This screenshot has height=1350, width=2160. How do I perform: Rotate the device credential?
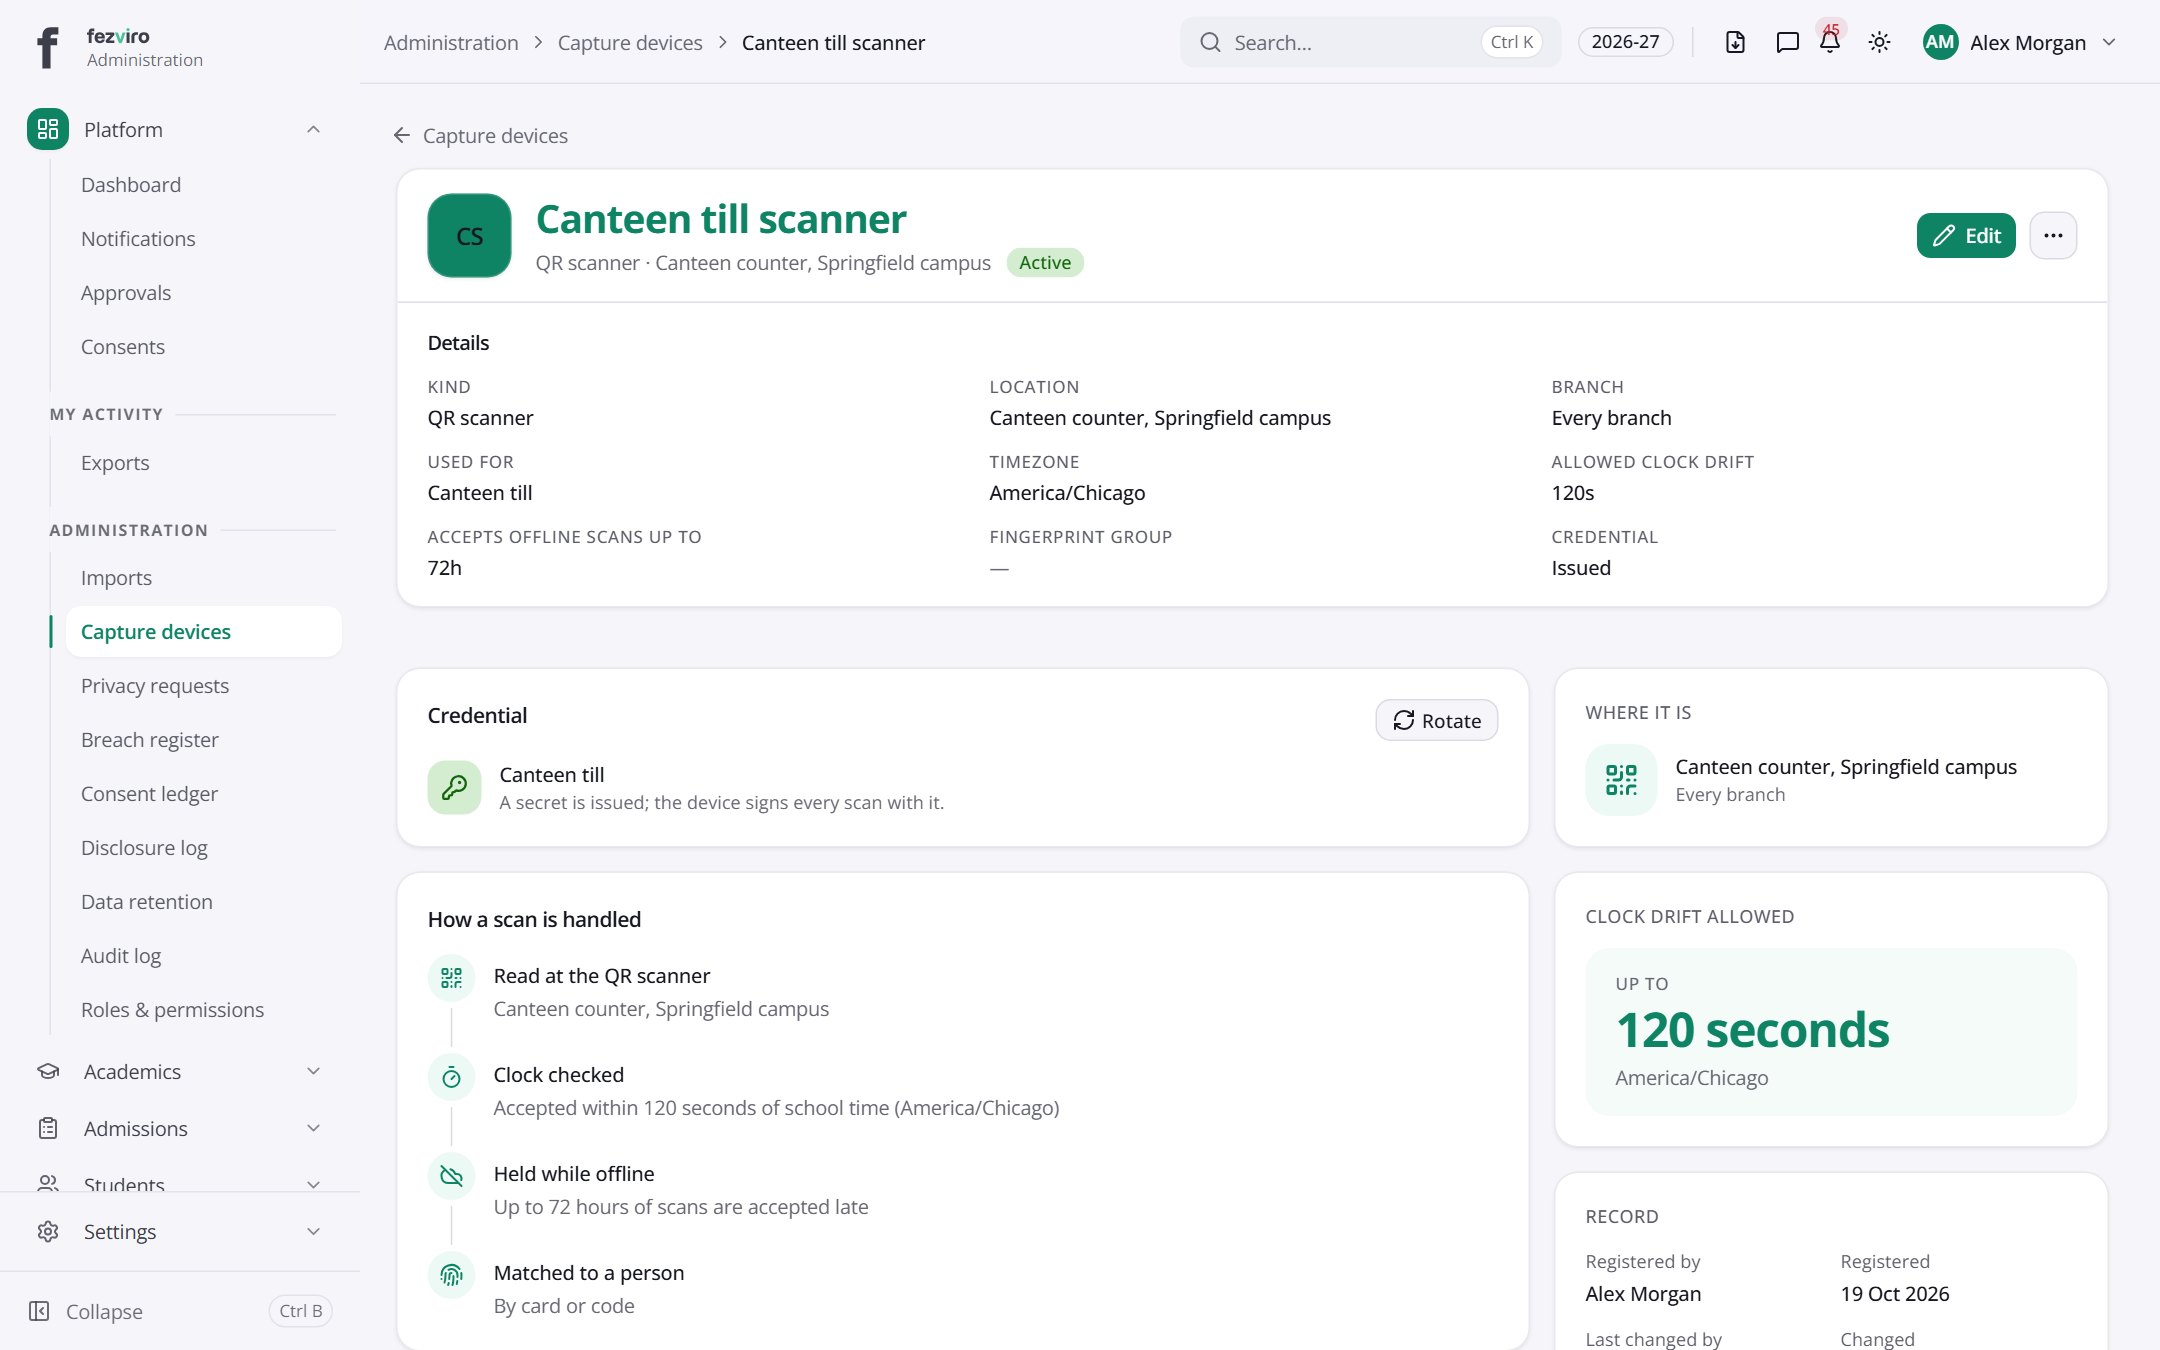[x=1436, y=720]
